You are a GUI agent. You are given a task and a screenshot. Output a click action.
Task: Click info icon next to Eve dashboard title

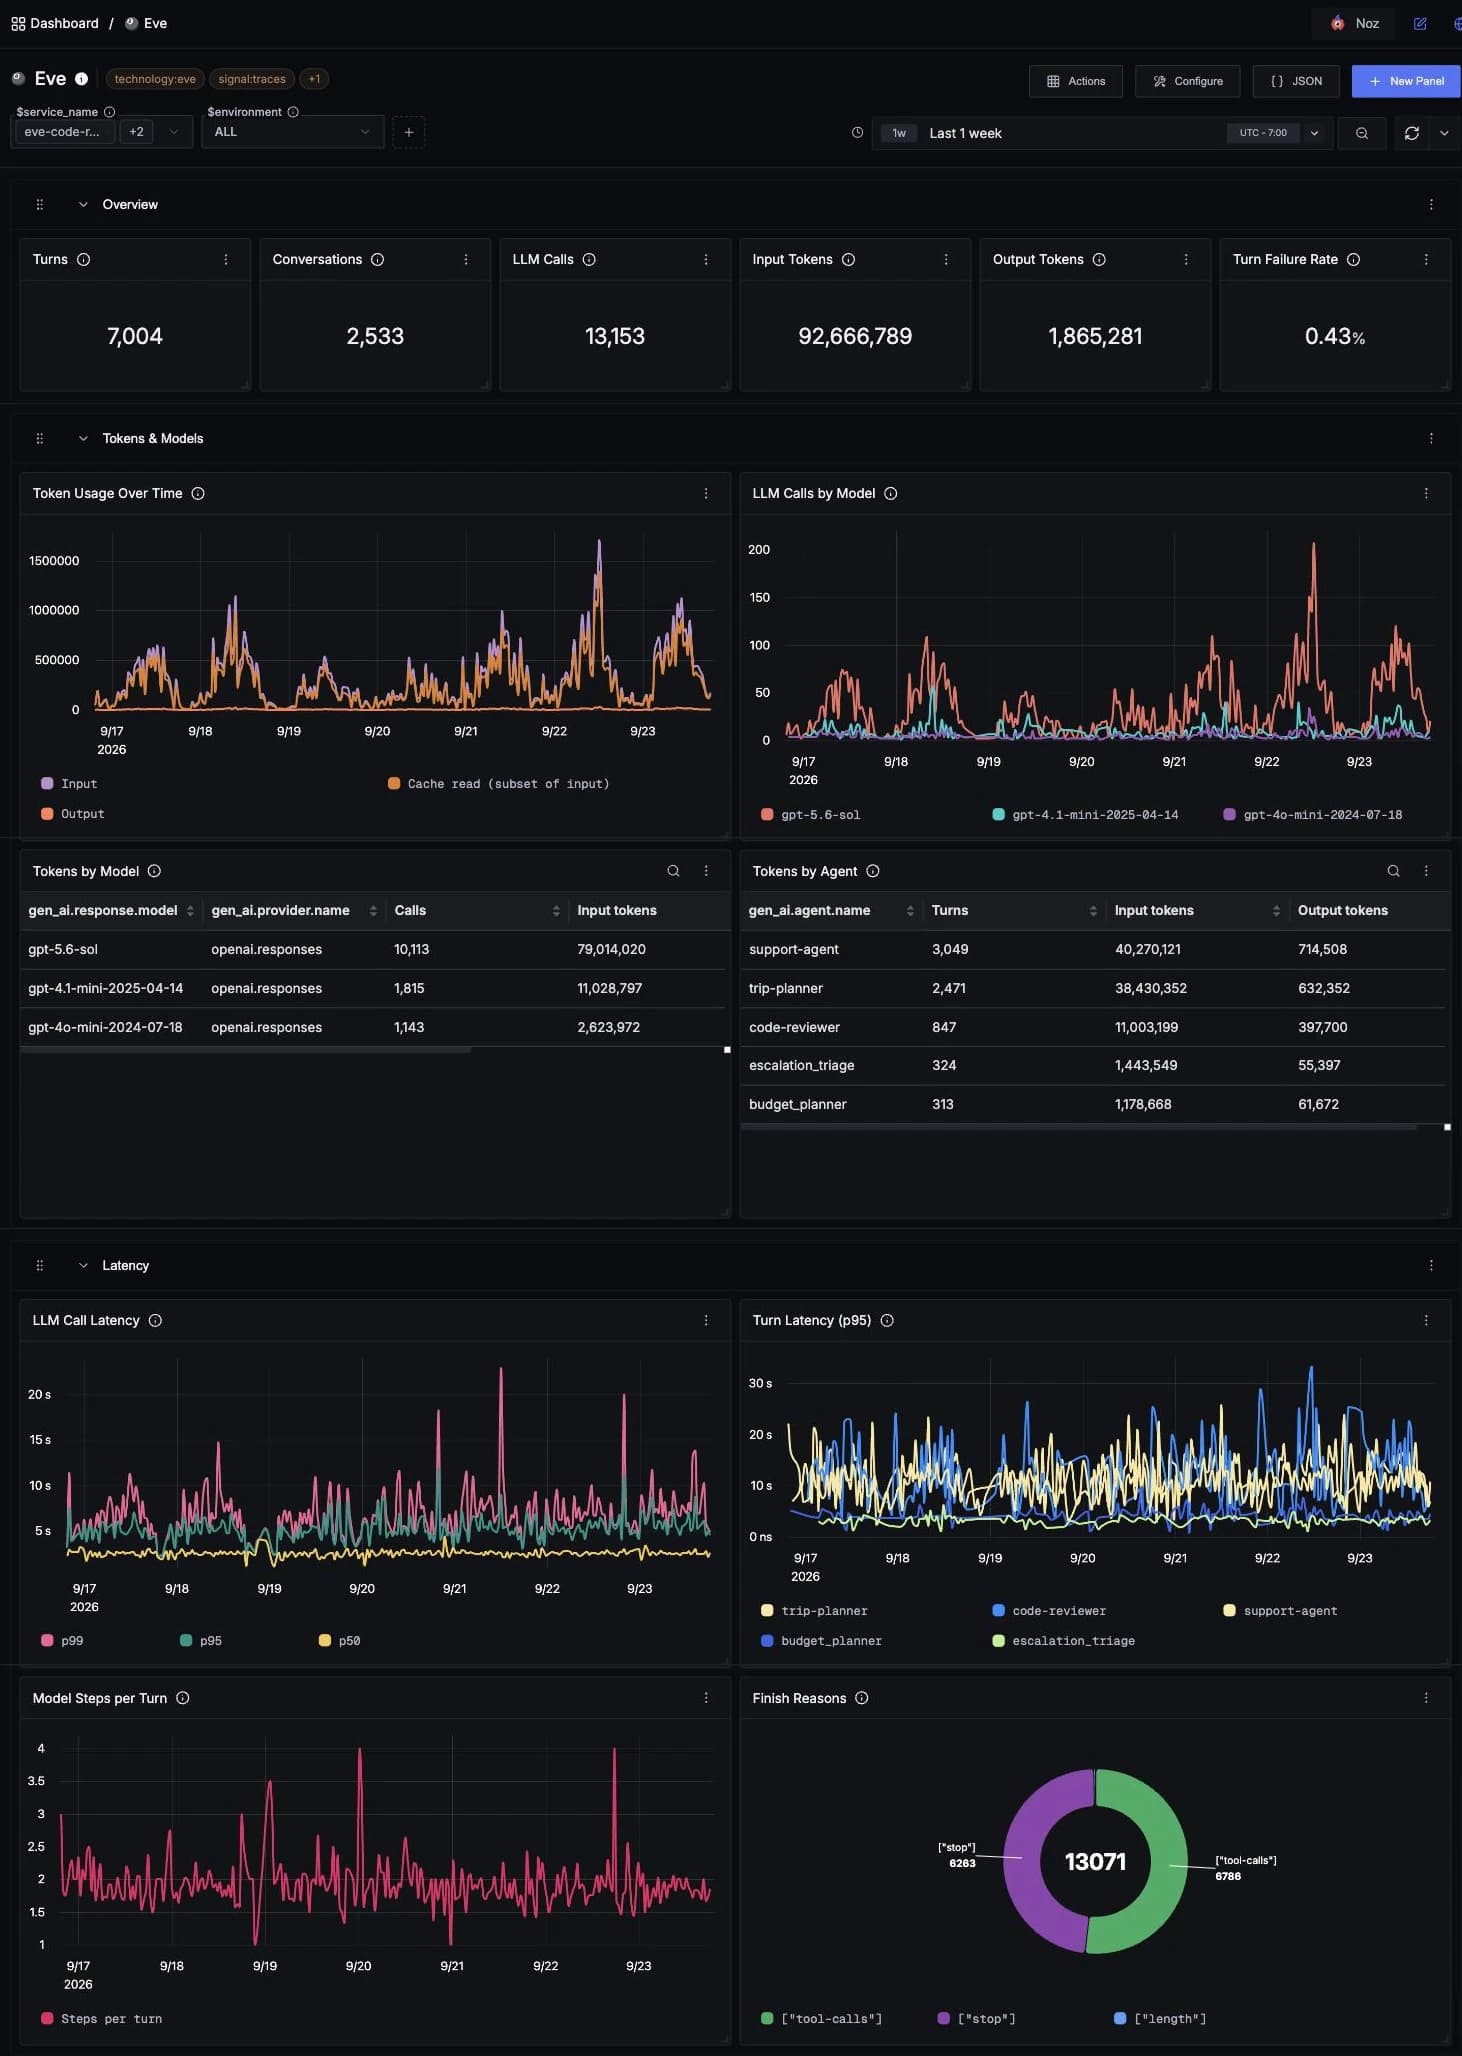point(82,79)
